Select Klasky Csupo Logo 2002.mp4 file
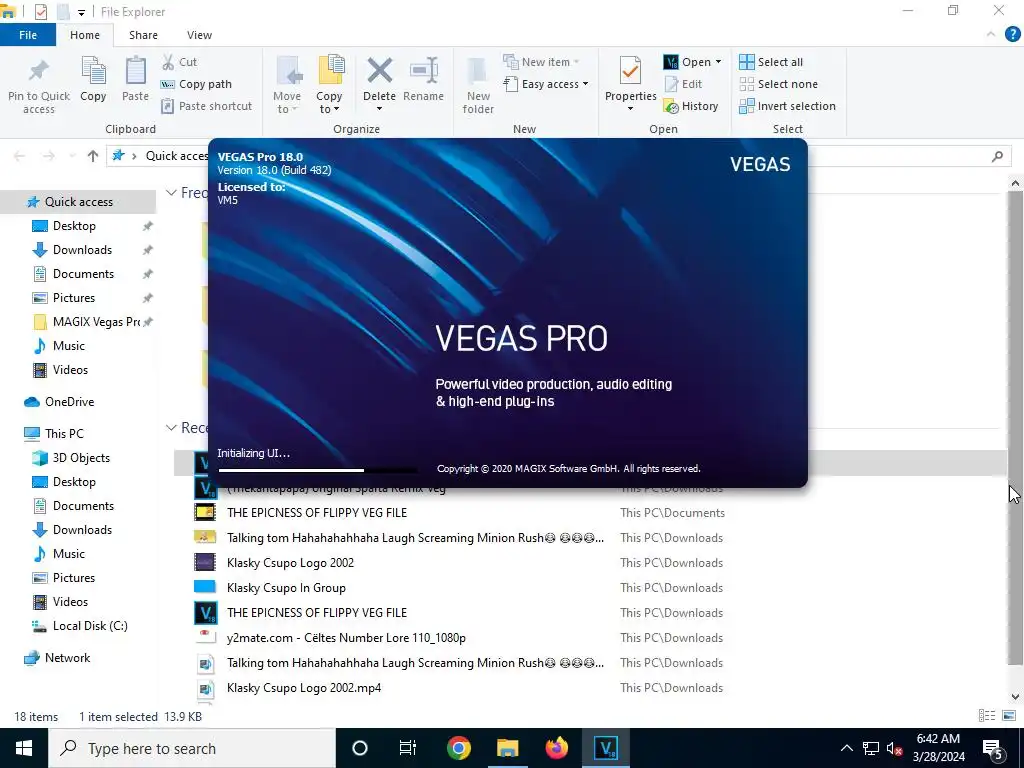 (x=304, y=688)
